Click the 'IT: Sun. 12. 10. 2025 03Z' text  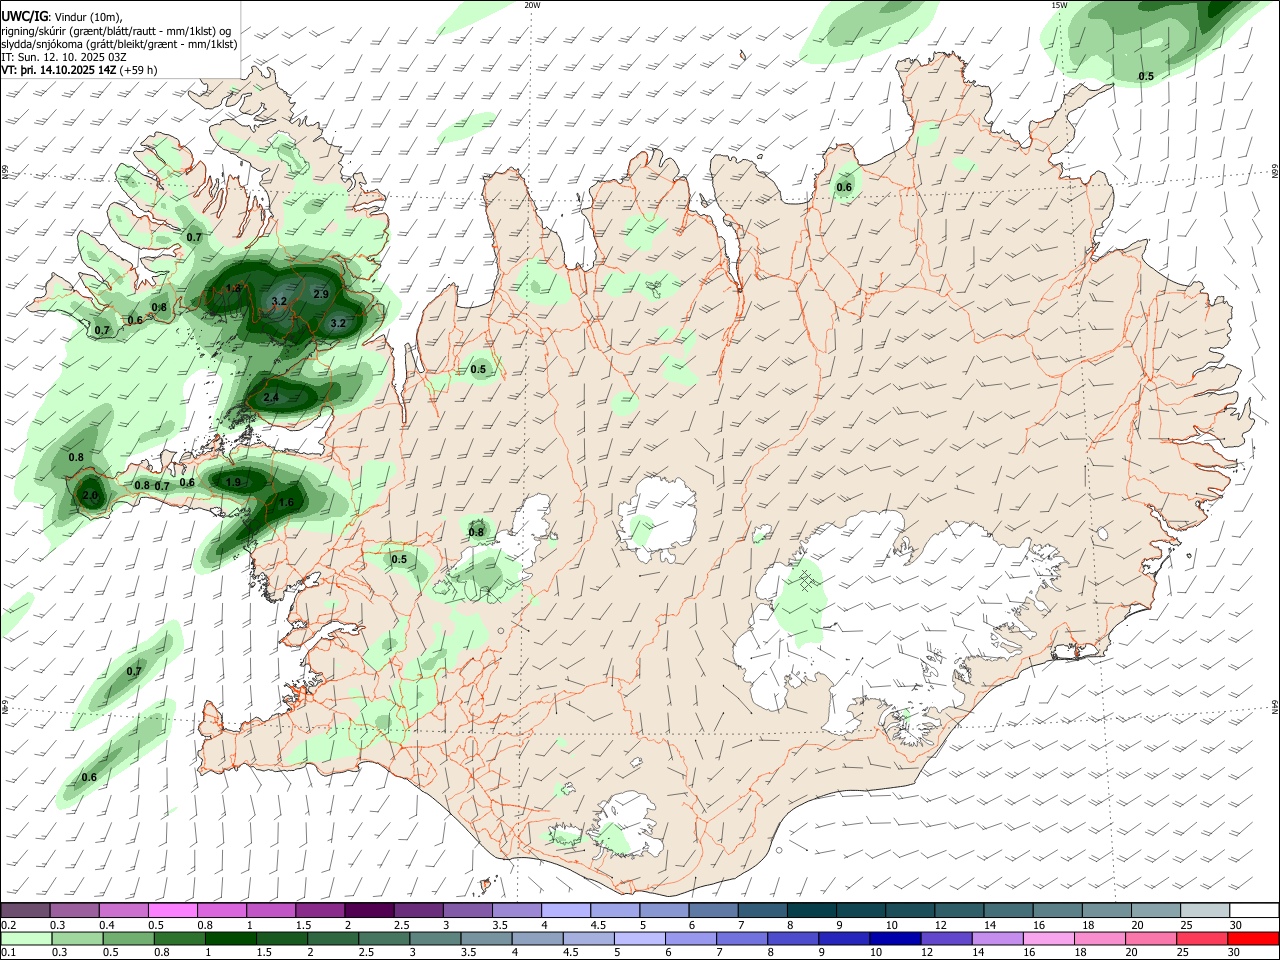click(64, 57)
